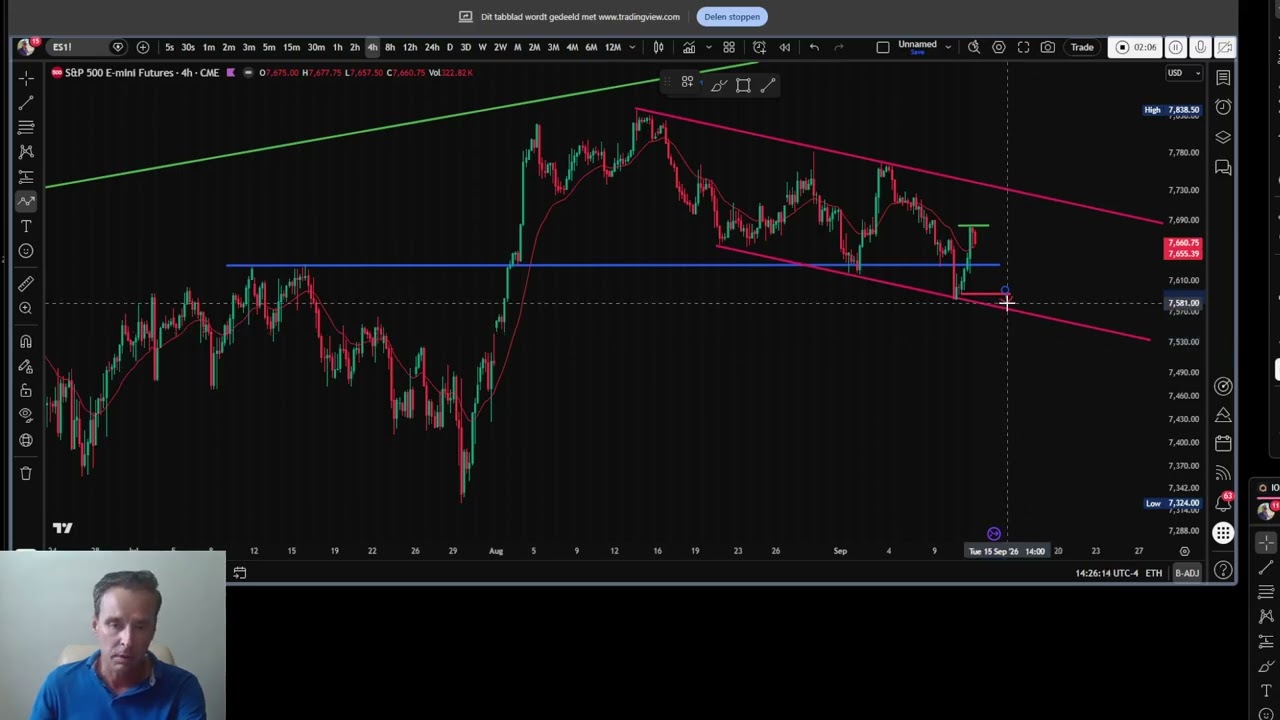Screen dimensions: 1280x720
Task: Toggle lock all drawings
Action: pyautogui.click(x=26, y=391)
